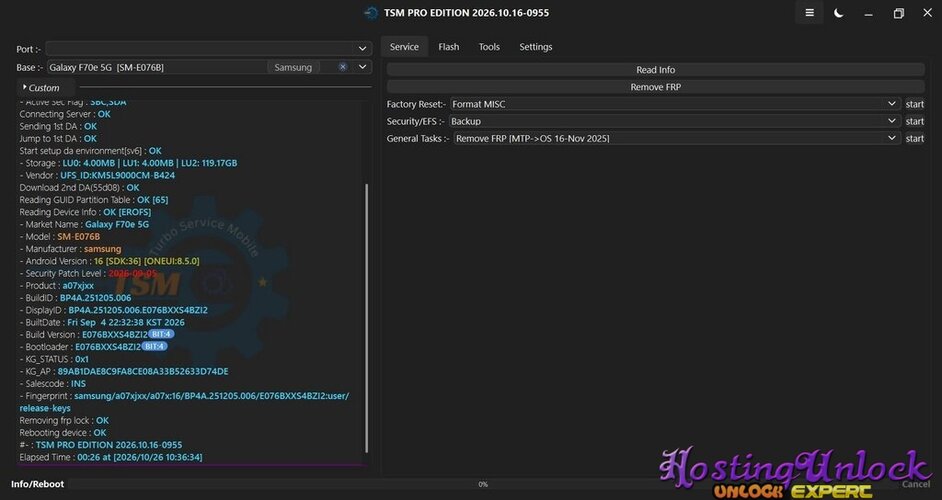Click the Info/Reboot button
The image size is (942, 500).
[x=37, y=484]
